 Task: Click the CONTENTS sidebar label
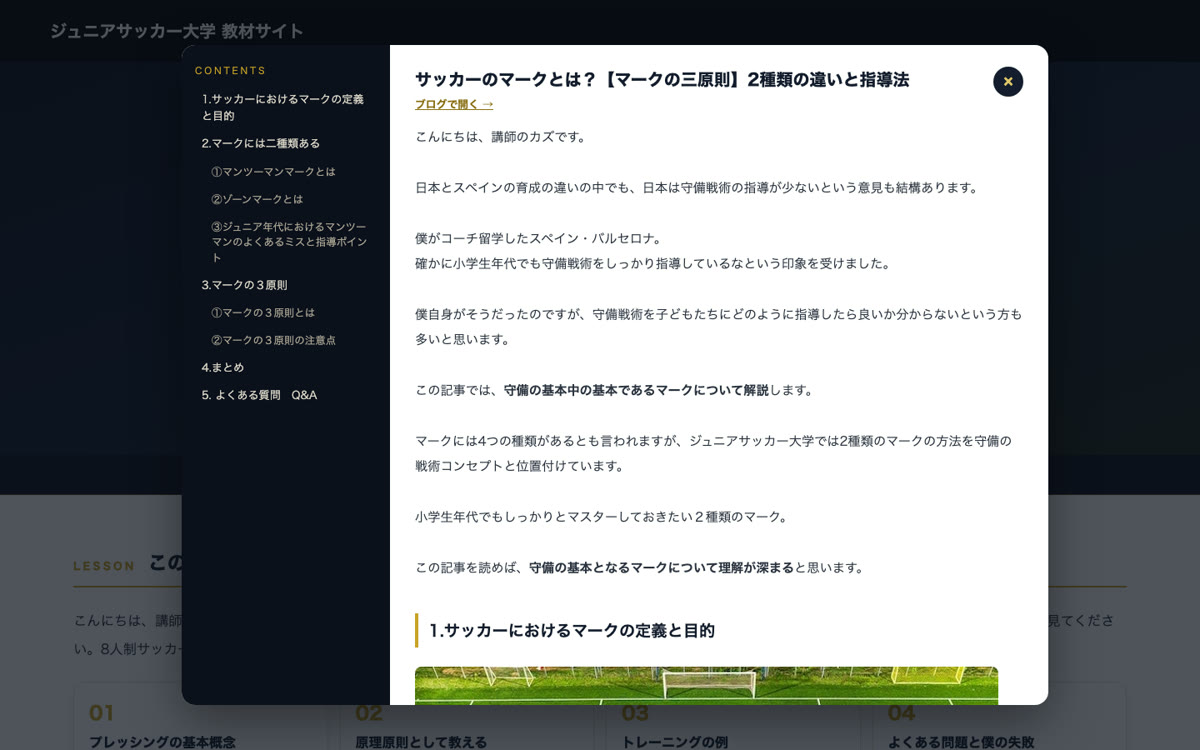coord(231,71)
